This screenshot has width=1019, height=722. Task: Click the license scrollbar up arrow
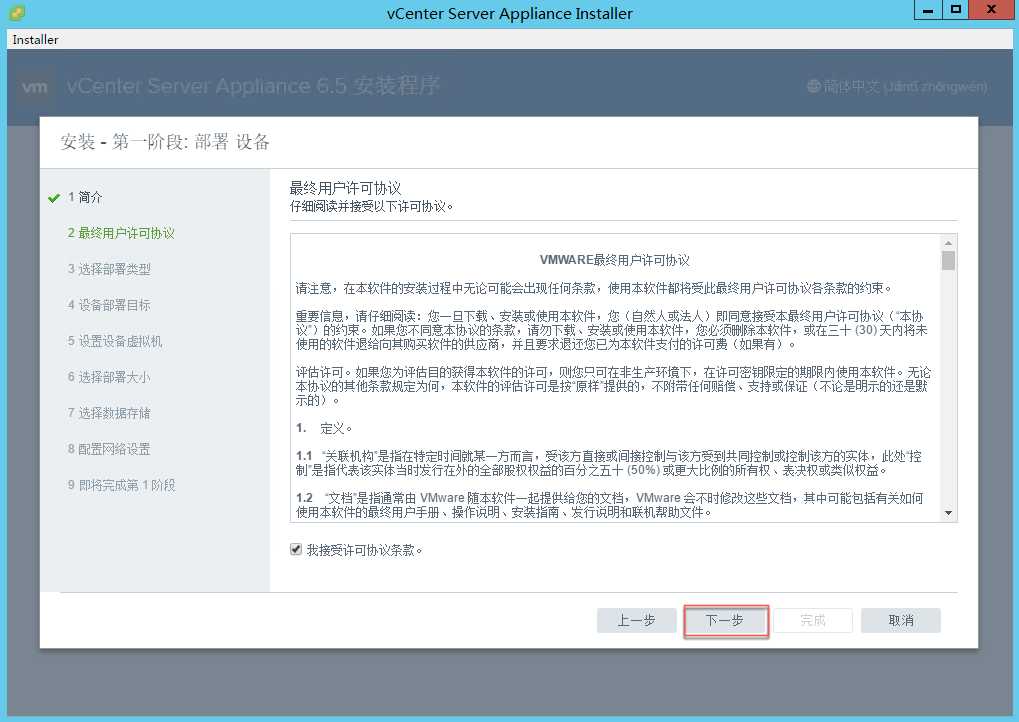pyautogui.click(x=948, y=242)
